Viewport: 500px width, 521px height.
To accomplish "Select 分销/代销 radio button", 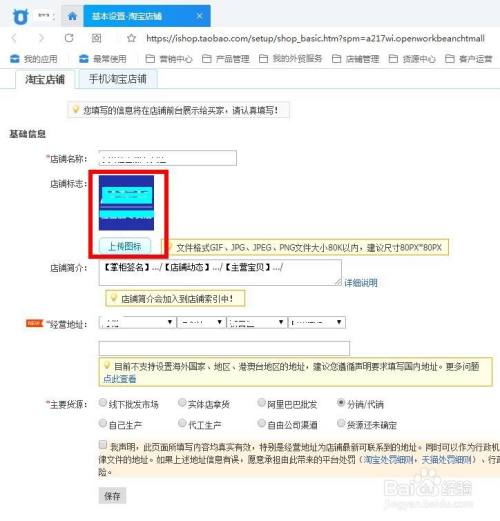I will [x=341, y=403].
